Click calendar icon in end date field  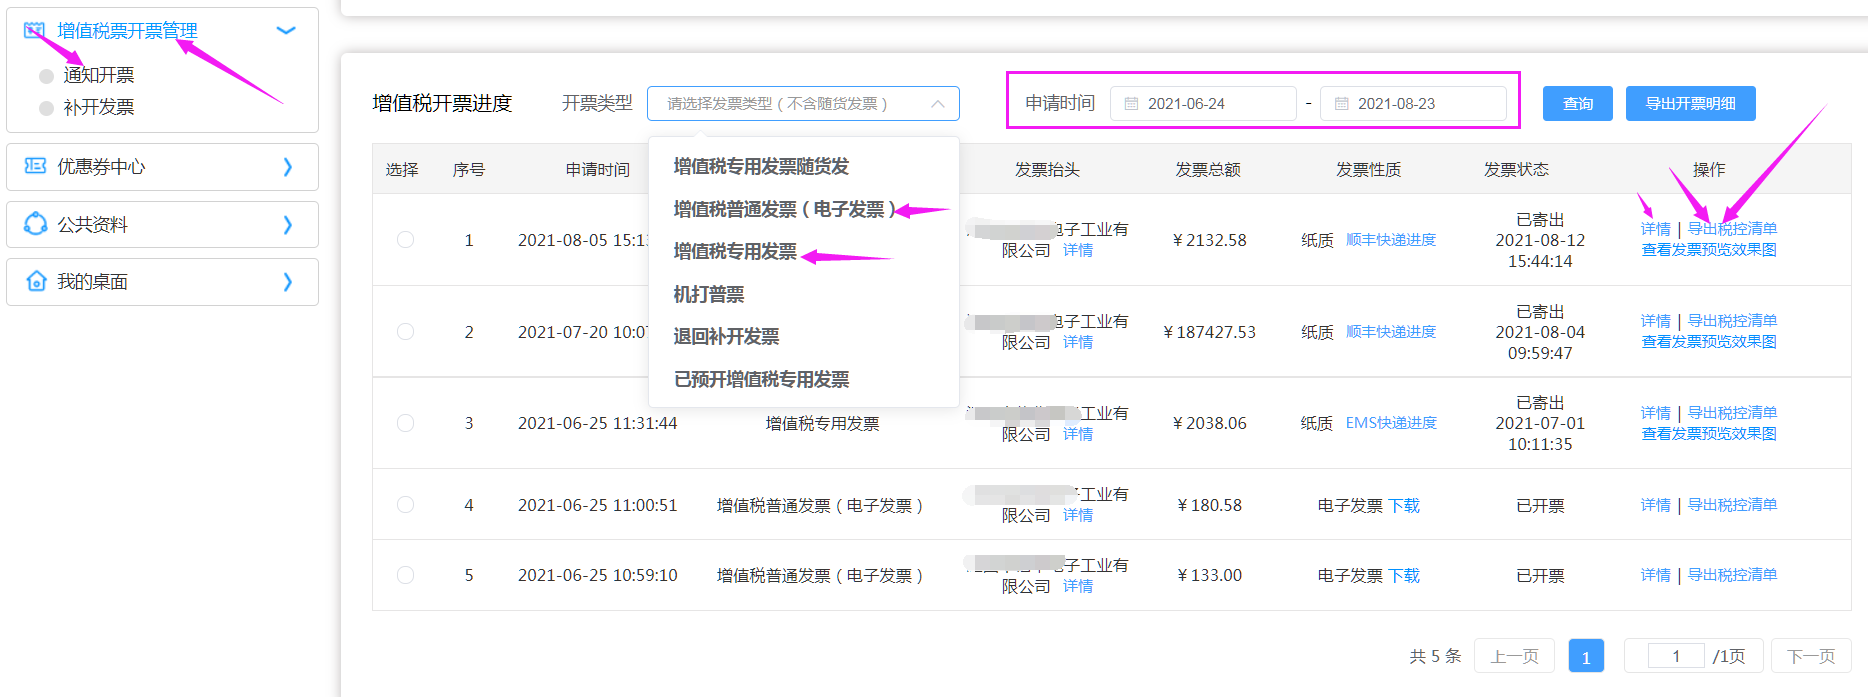tap(1341, 104)
